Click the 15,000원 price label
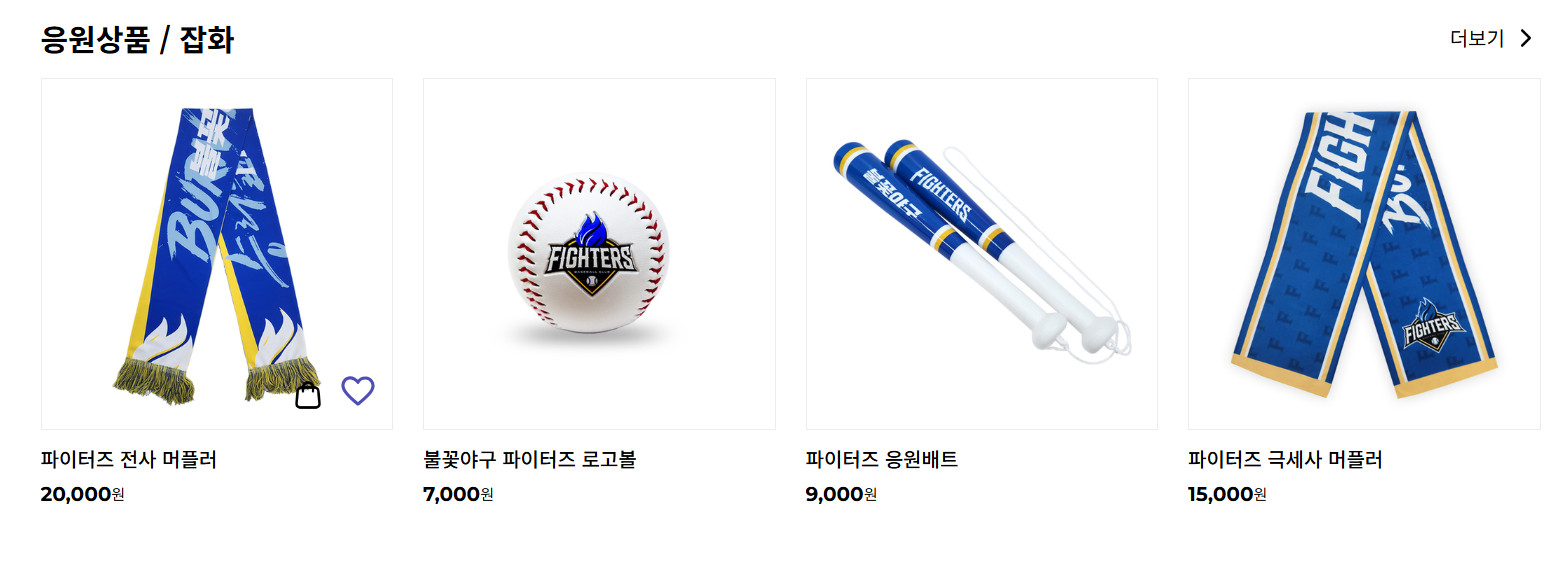The image size is (1566, 580). coord(1227,494)
